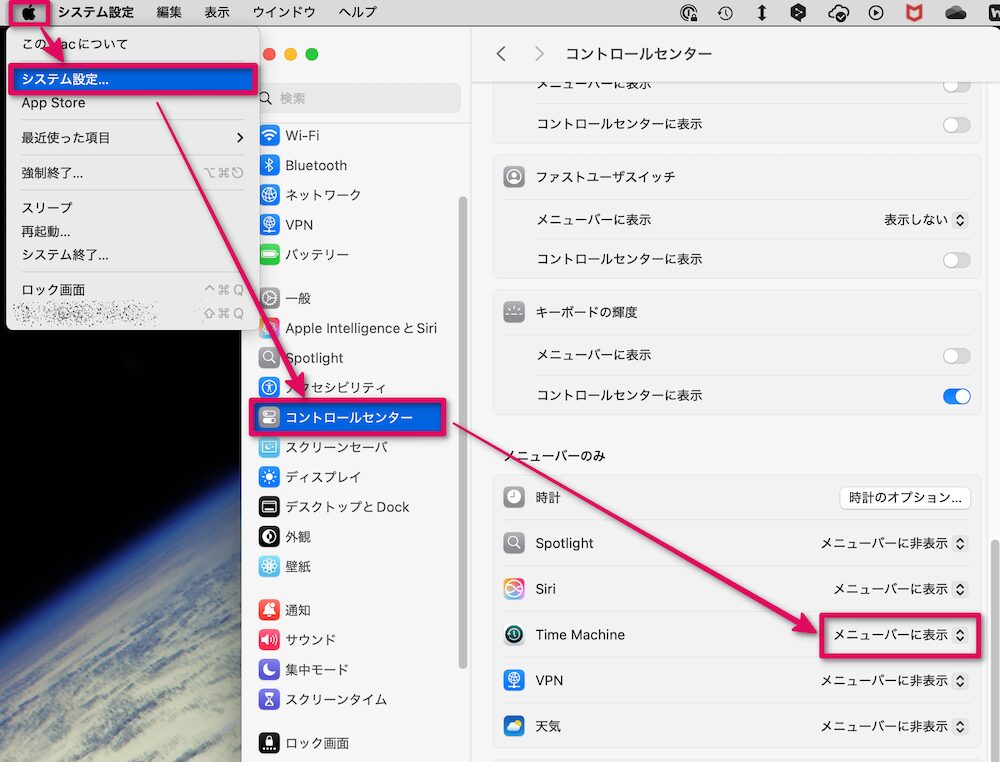
Task: Open the ヘルプ menu
Action: tap(357, 12)
